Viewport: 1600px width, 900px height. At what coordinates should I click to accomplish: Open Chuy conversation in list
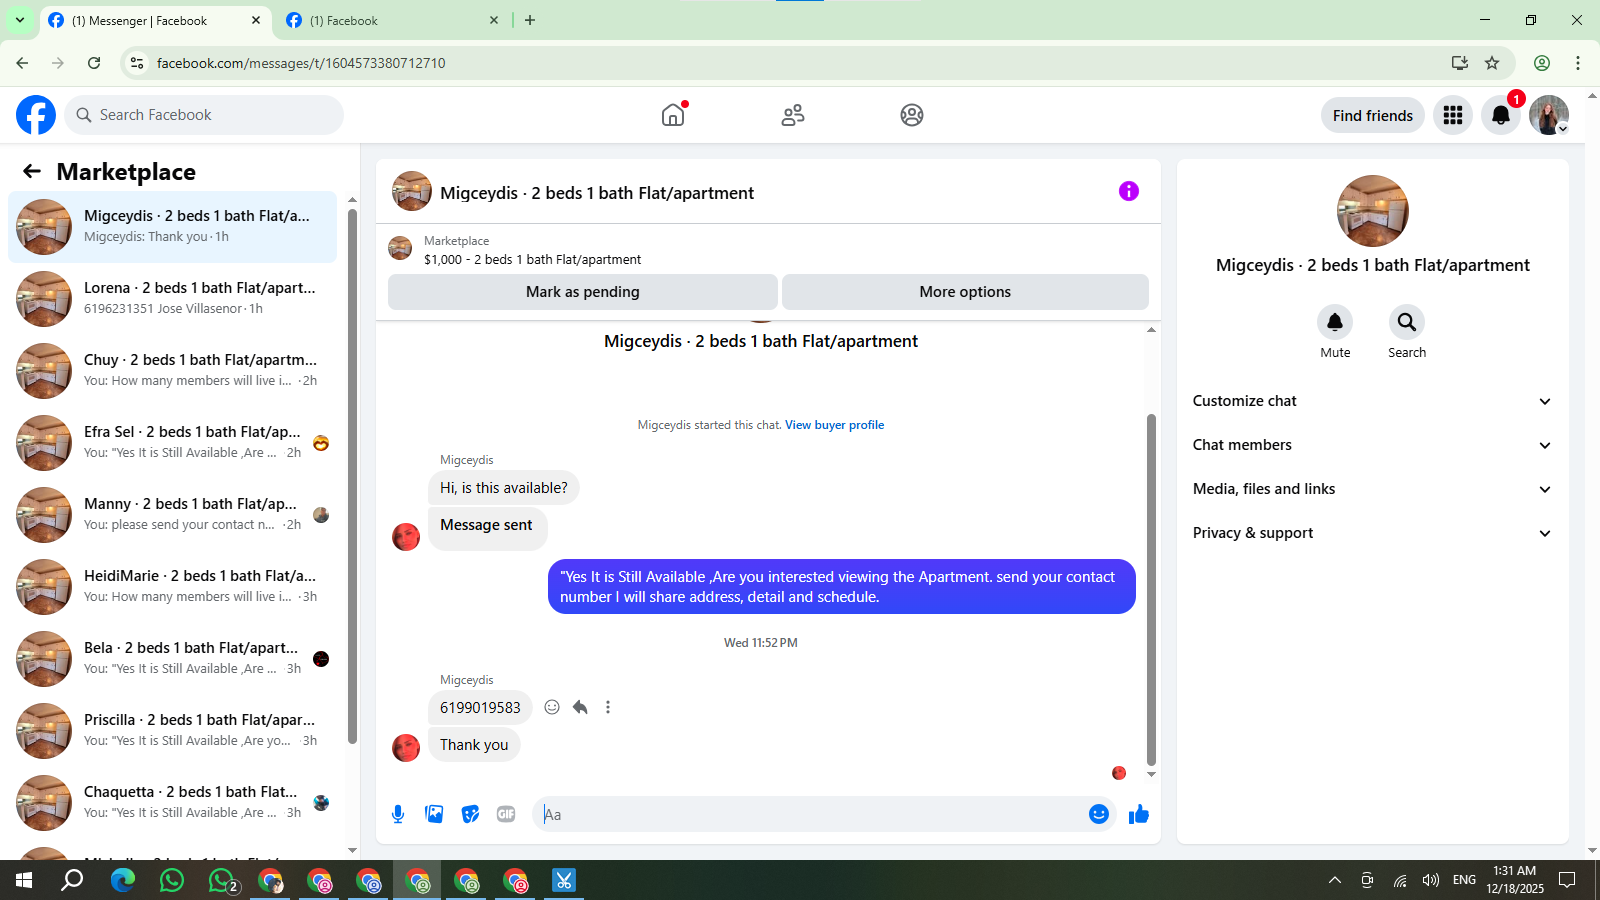coord(172,371)
